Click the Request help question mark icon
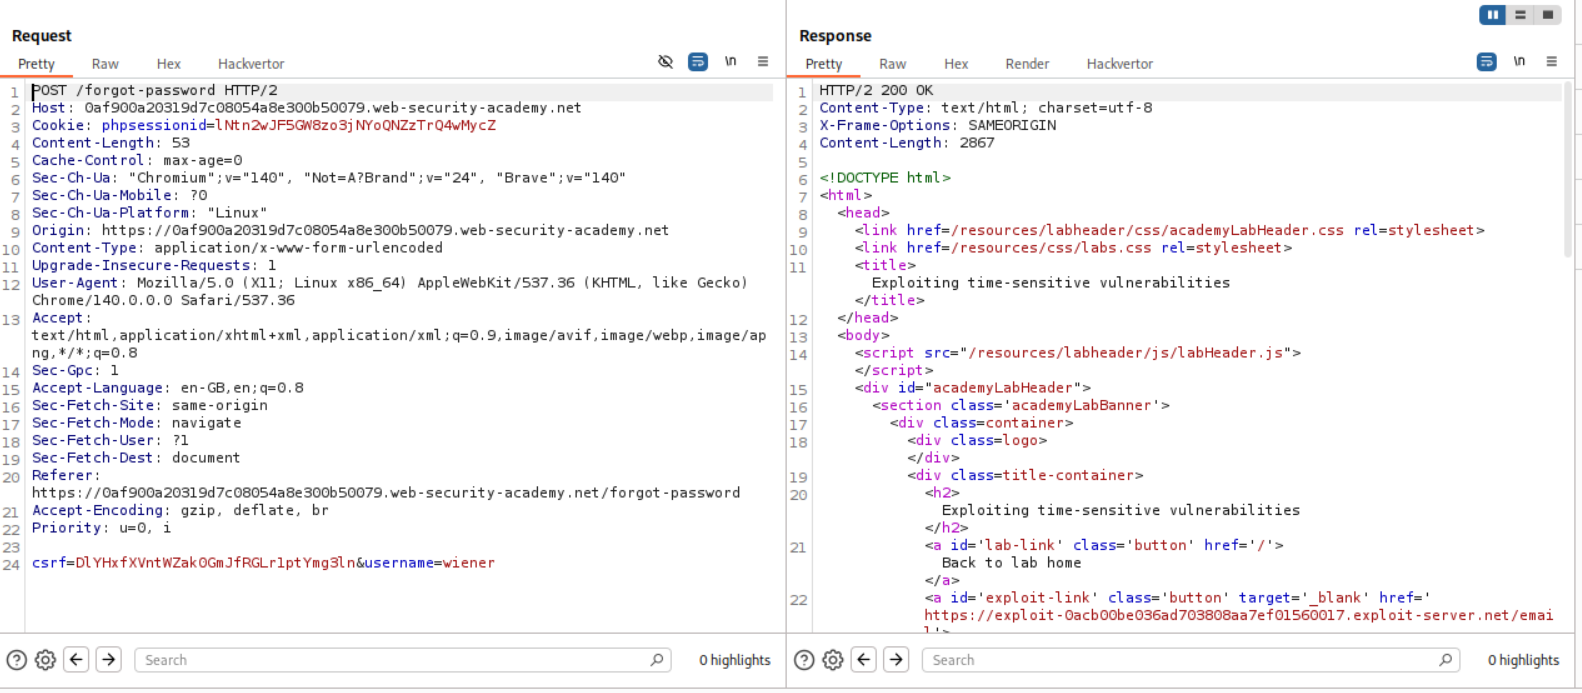Image resolution: width=1582 pixels, height=693 pixels. 17,660
